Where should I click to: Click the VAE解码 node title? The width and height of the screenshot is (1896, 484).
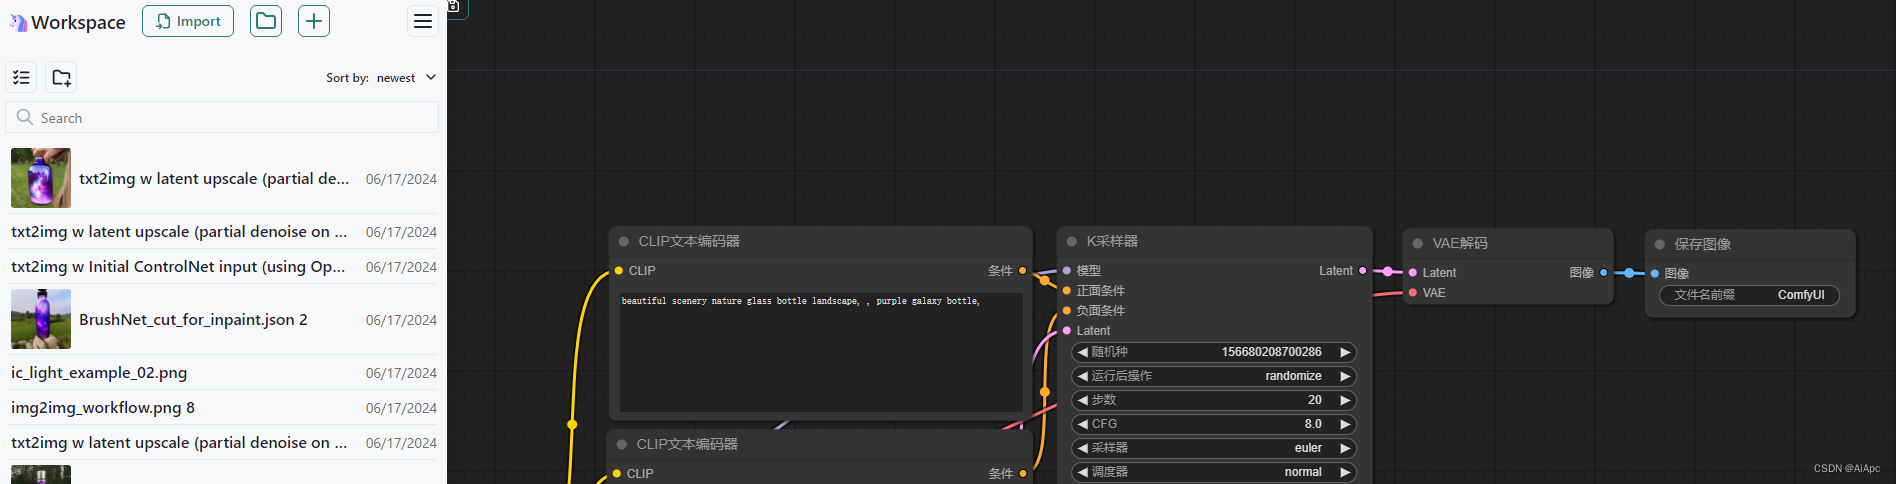click(x=1459, y=243)
